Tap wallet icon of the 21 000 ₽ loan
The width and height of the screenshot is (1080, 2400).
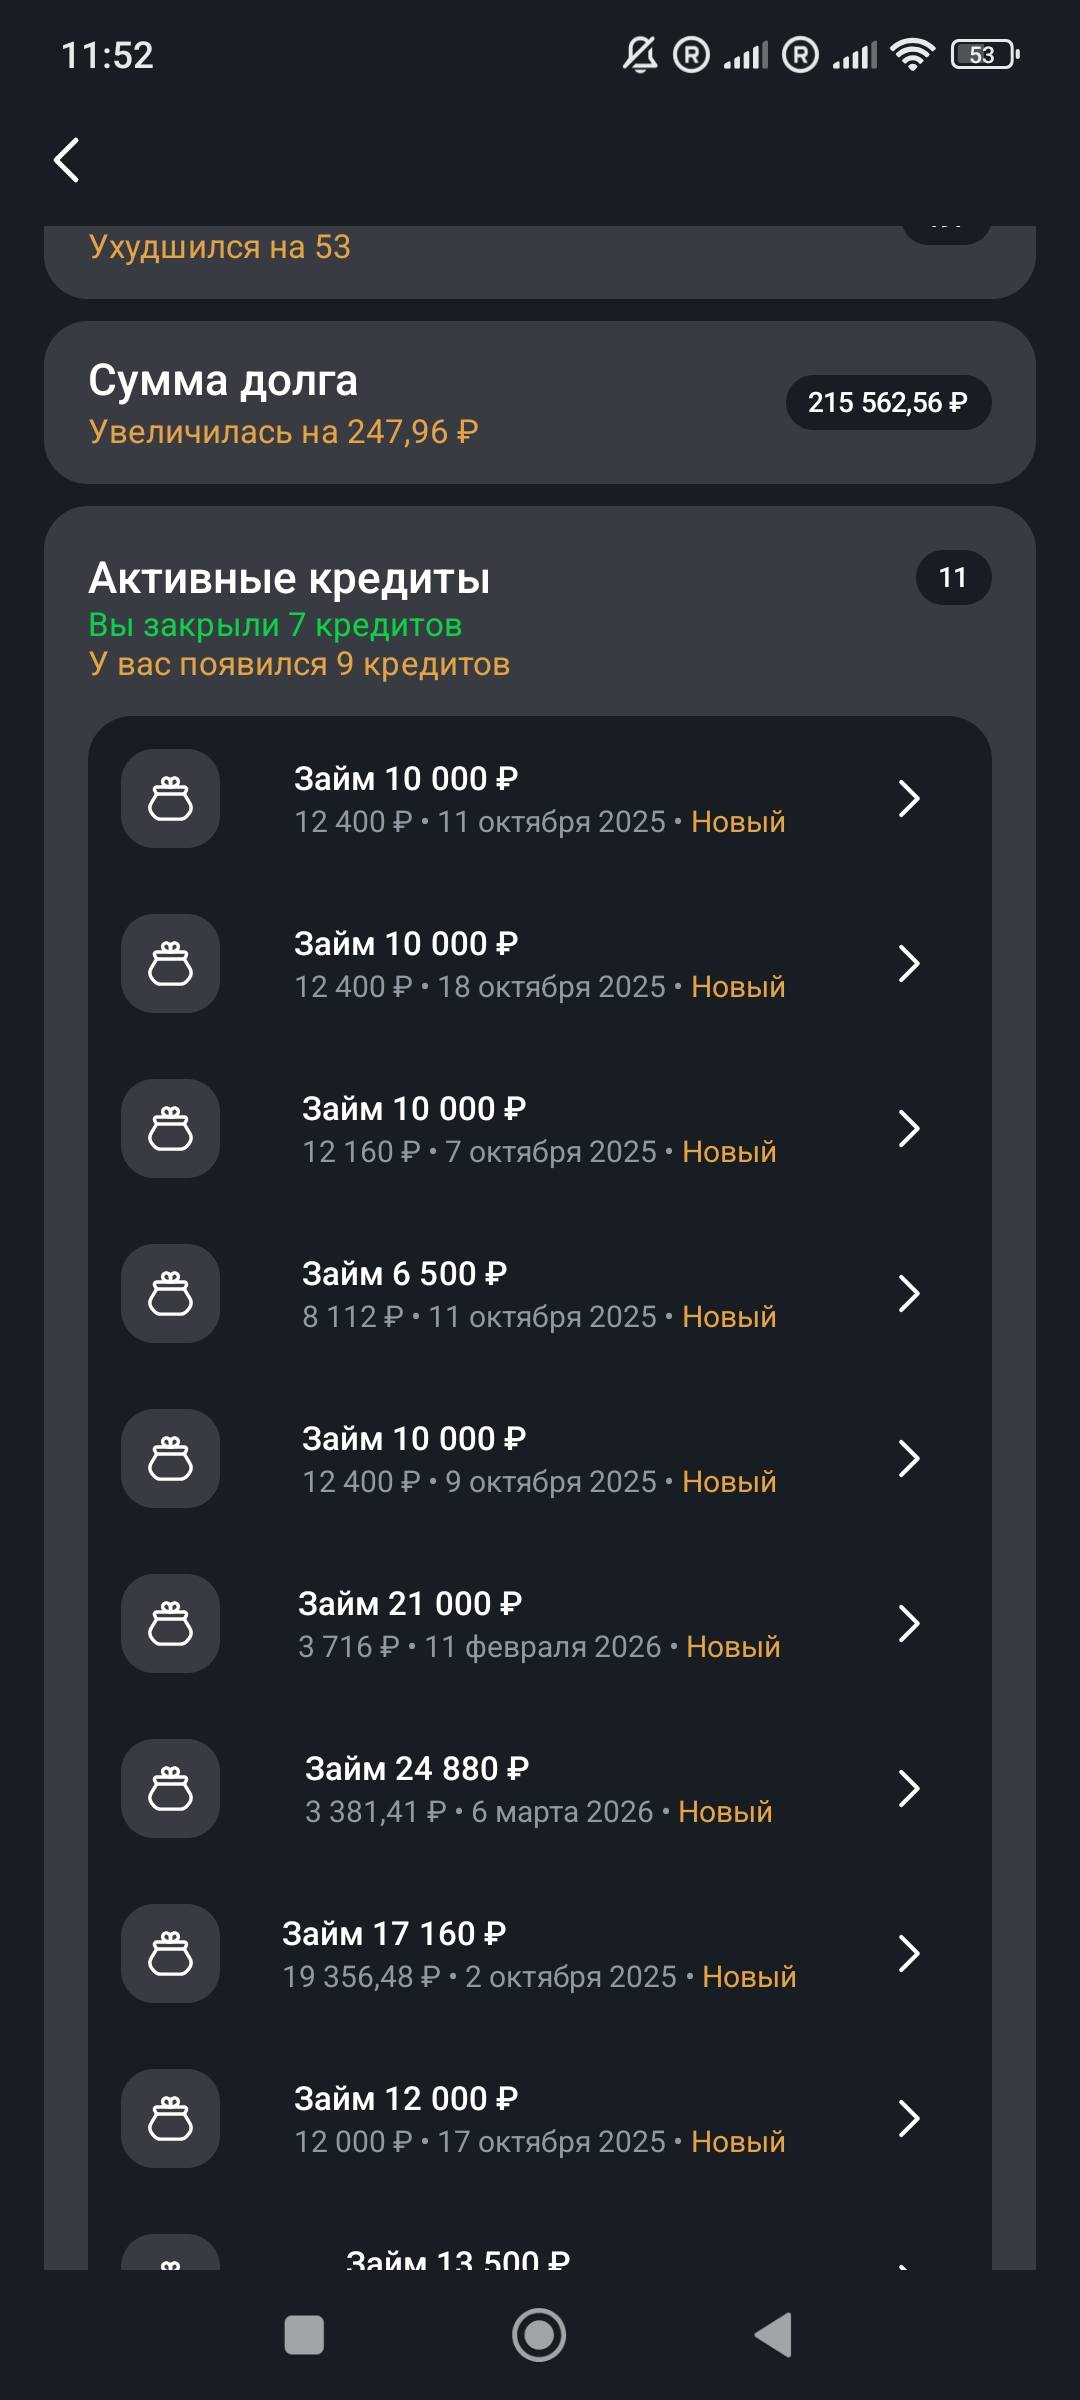pyautogui.click(x=170, y=1624)
